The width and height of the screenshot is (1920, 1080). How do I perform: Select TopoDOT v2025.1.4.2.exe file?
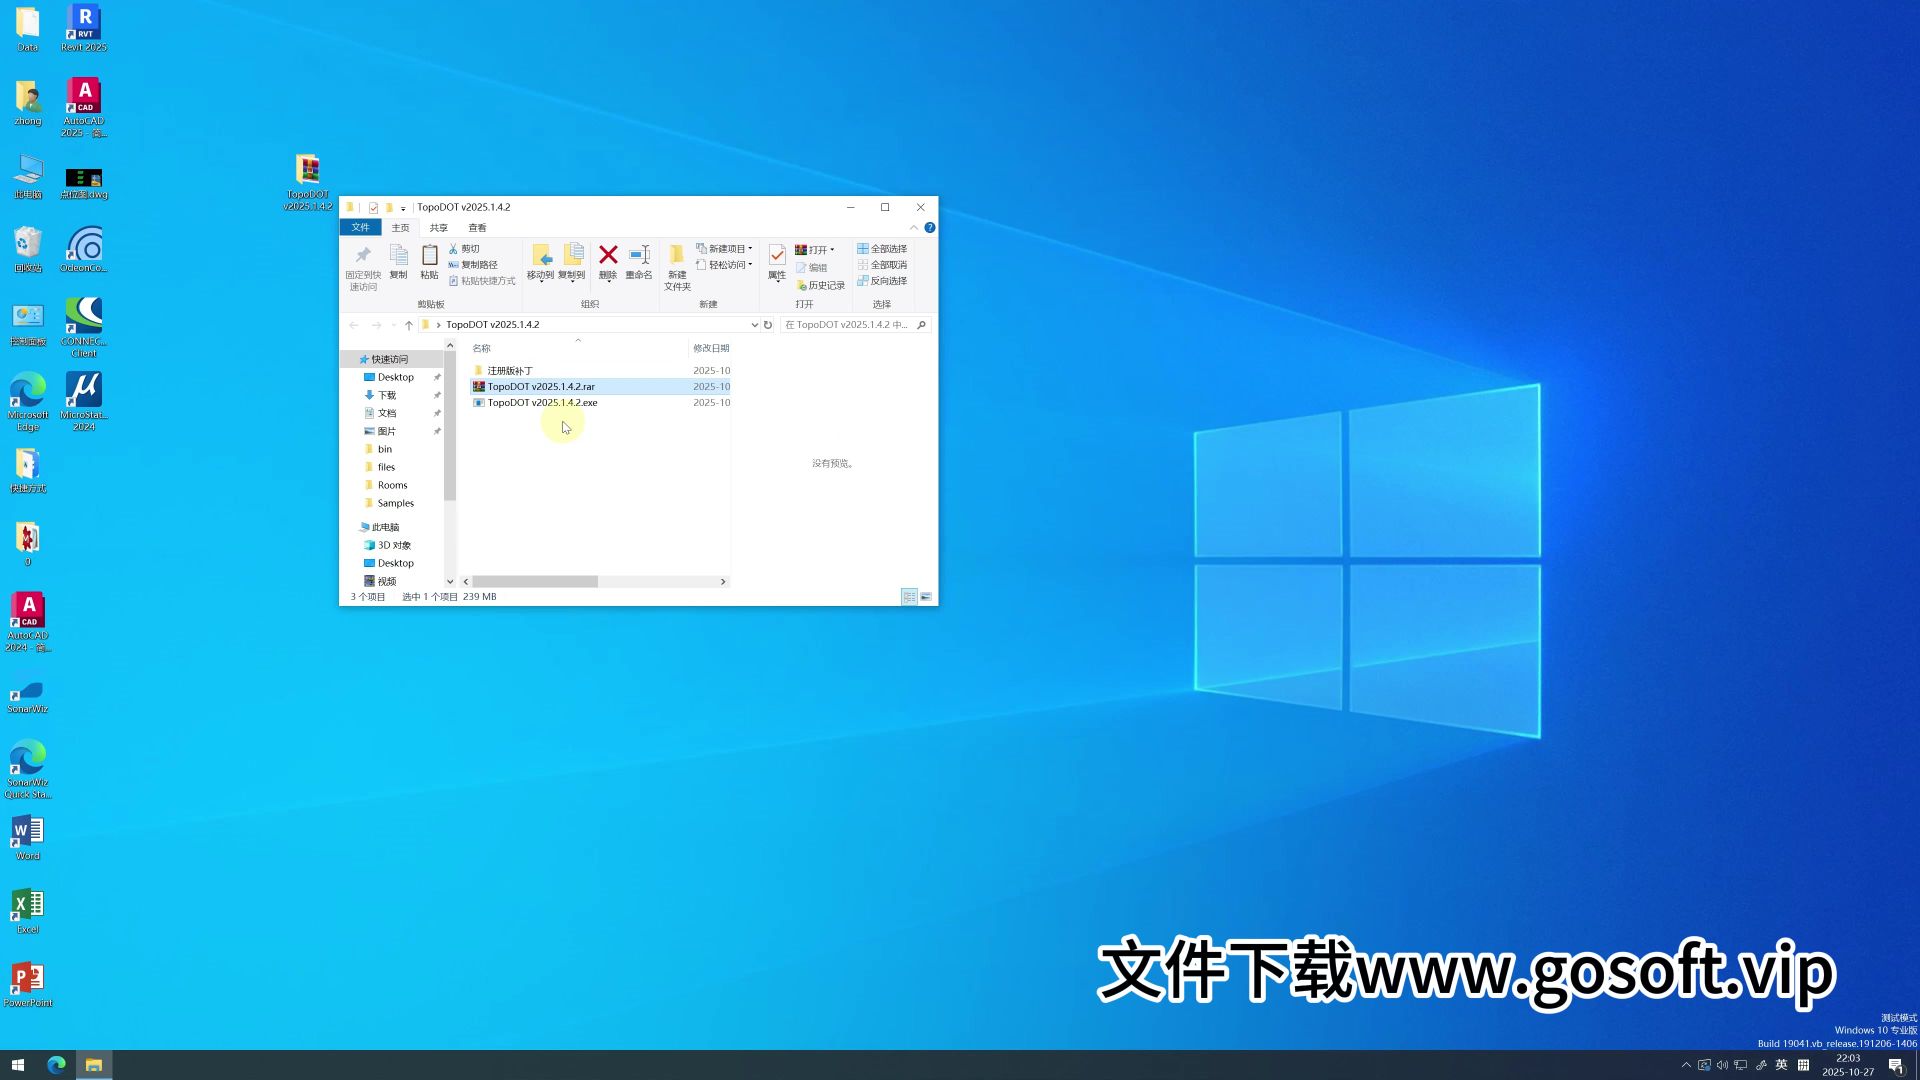tap(542, 403)
